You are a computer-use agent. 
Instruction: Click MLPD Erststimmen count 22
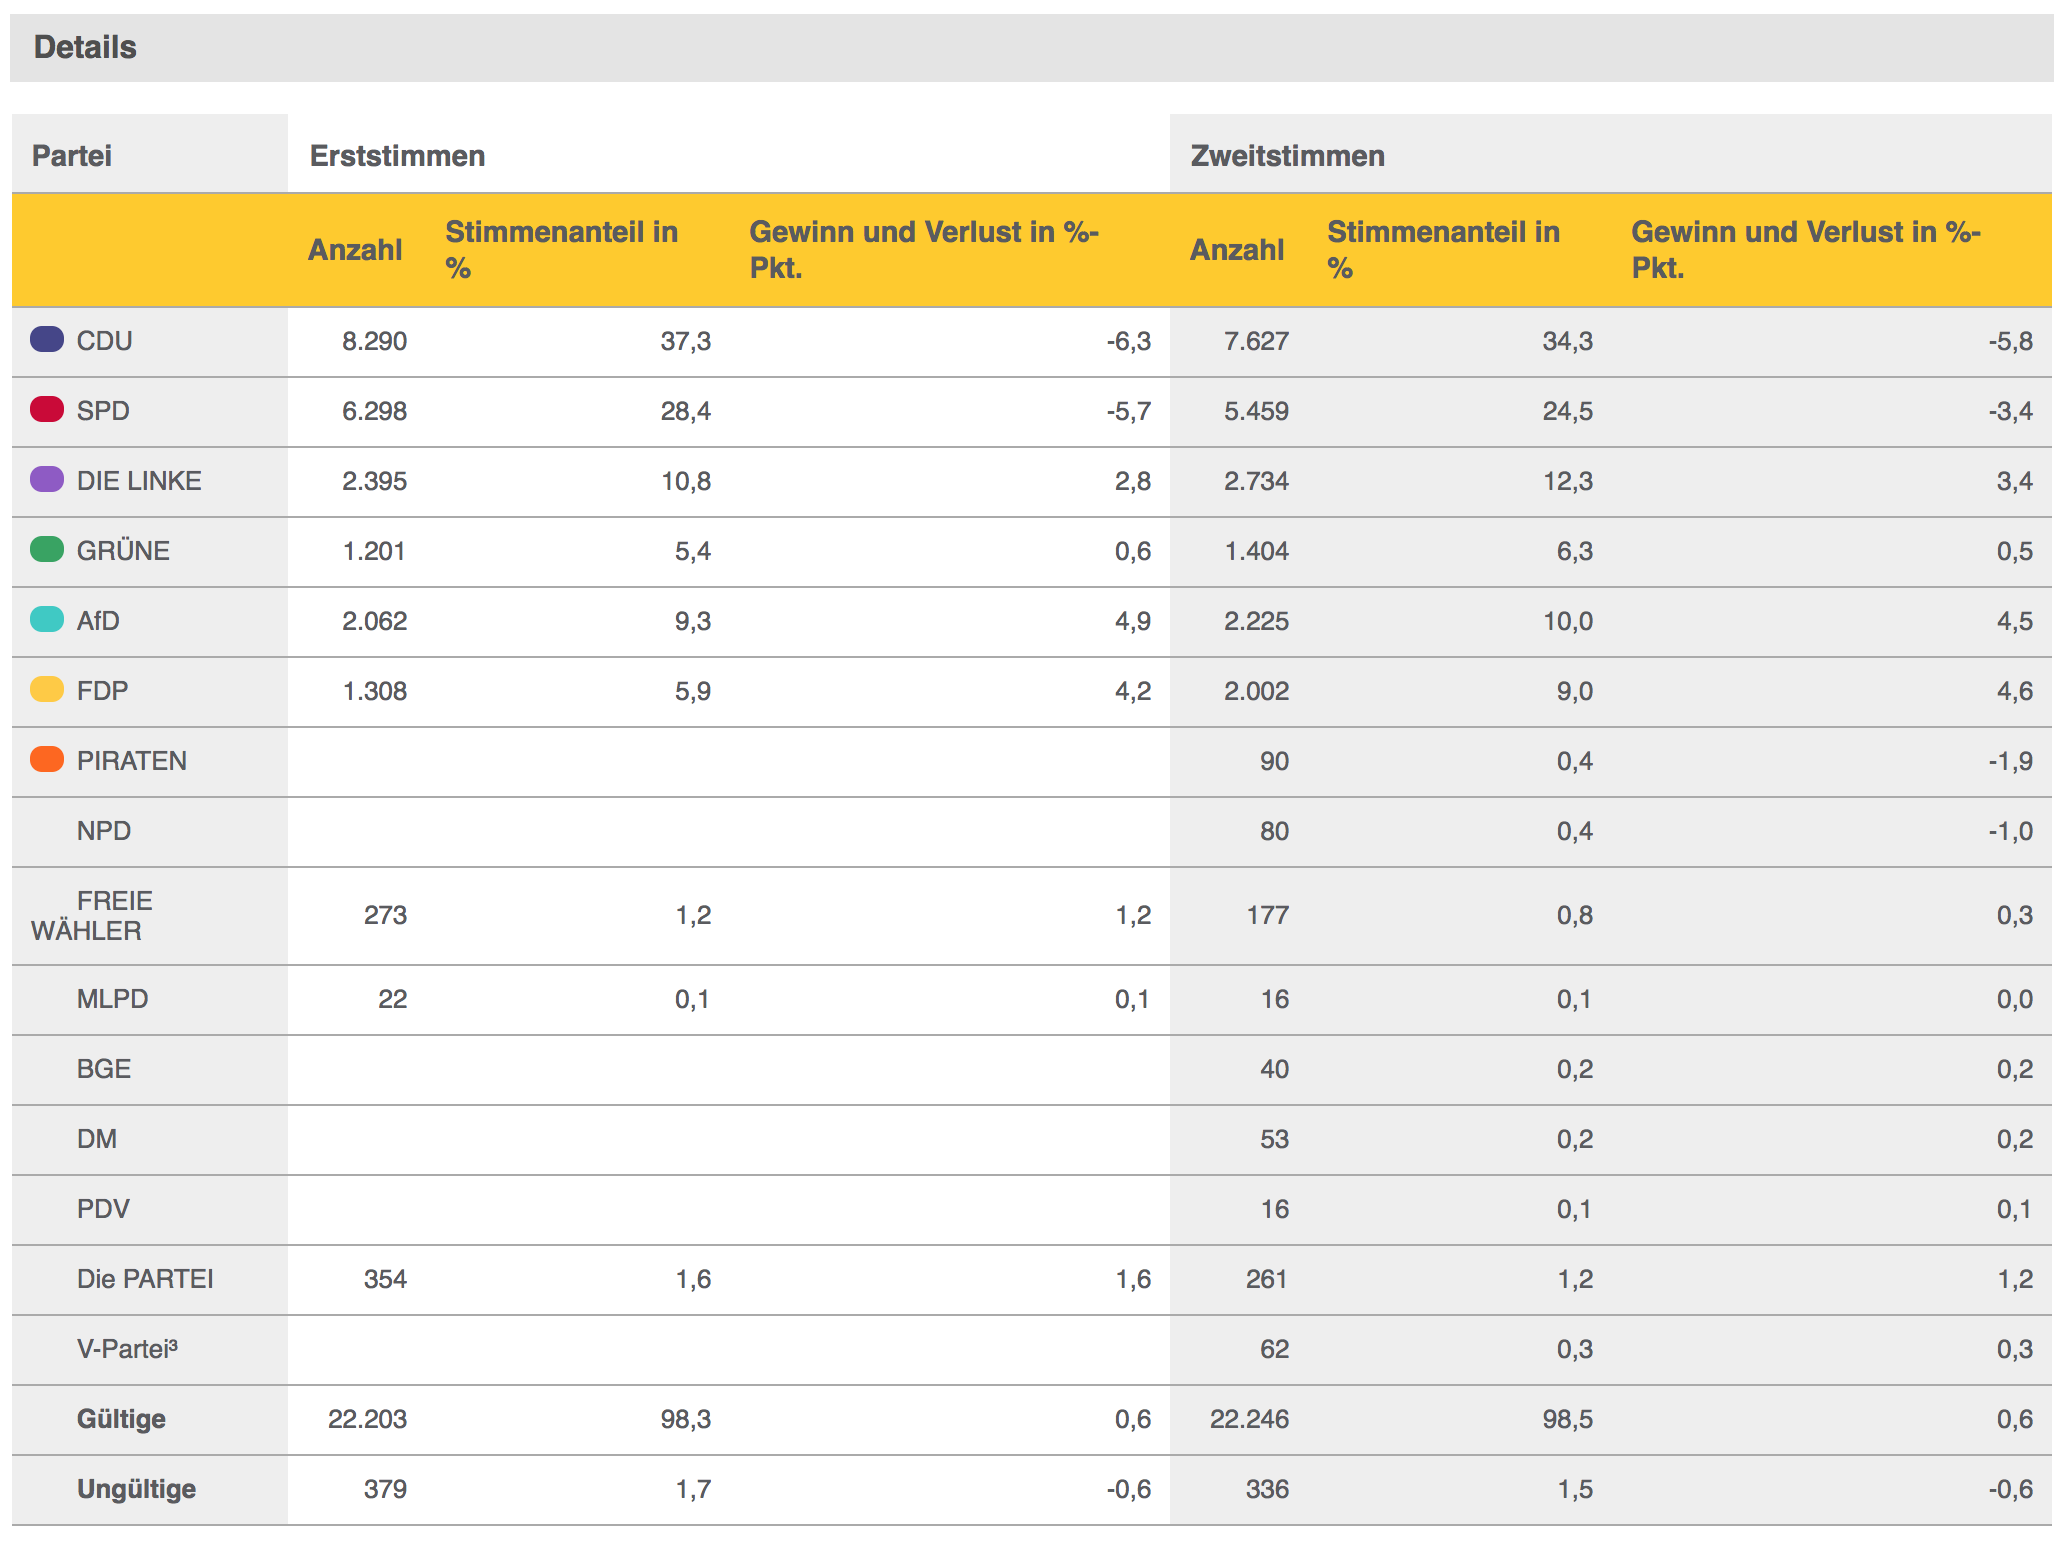click(x=392, y=999)
